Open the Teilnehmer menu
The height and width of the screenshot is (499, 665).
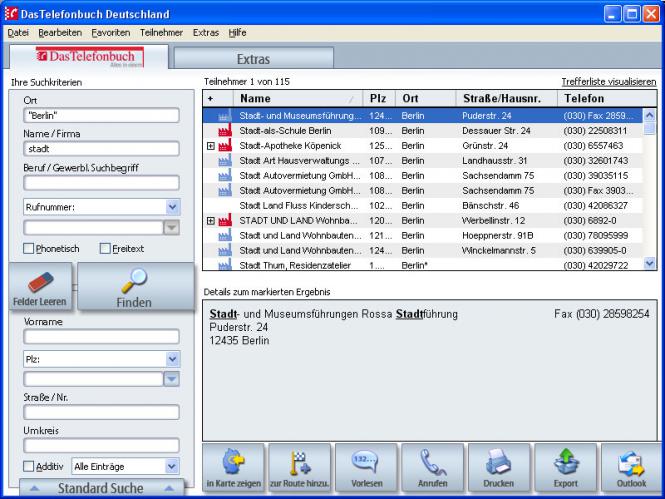[161, 33]
